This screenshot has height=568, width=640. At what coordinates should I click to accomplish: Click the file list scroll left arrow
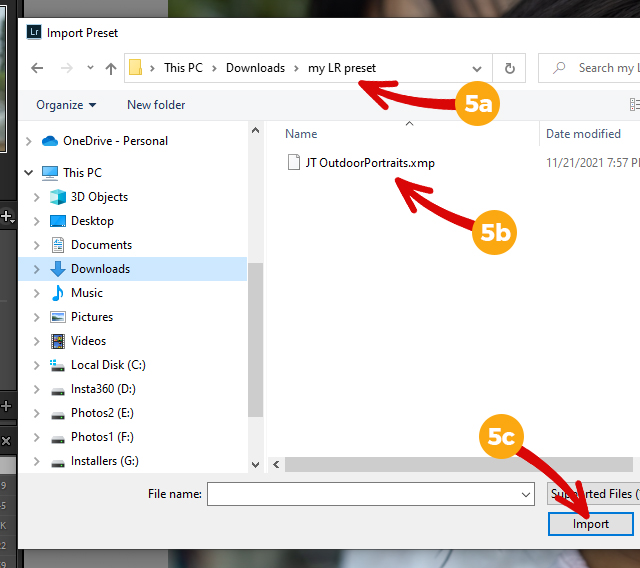coord(276,465)
